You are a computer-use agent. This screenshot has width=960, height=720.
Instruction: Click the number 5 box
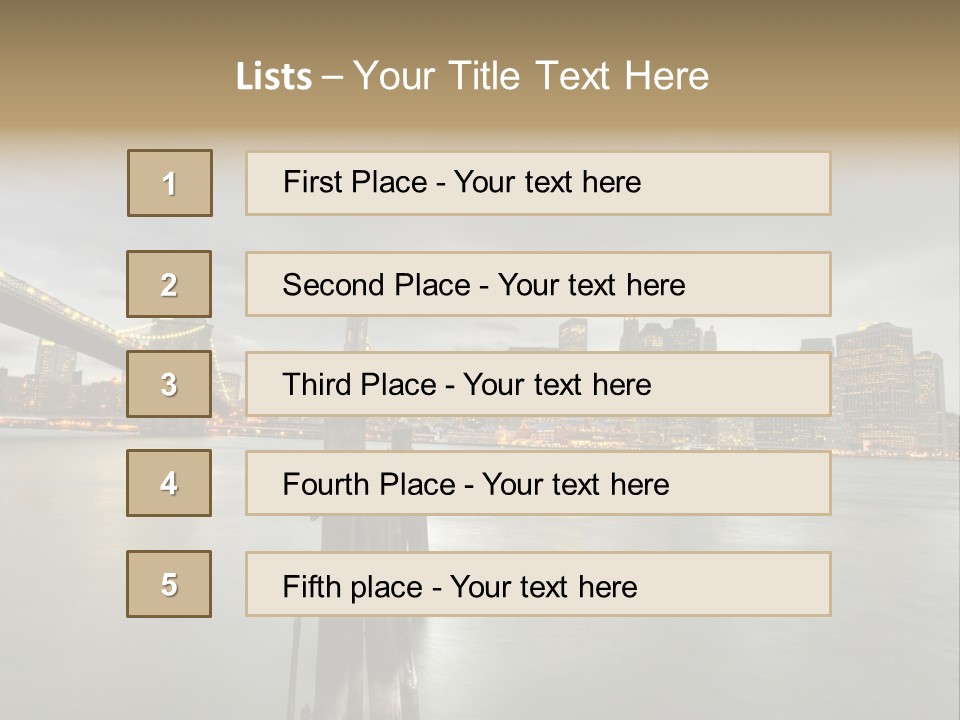coord(169,584)
